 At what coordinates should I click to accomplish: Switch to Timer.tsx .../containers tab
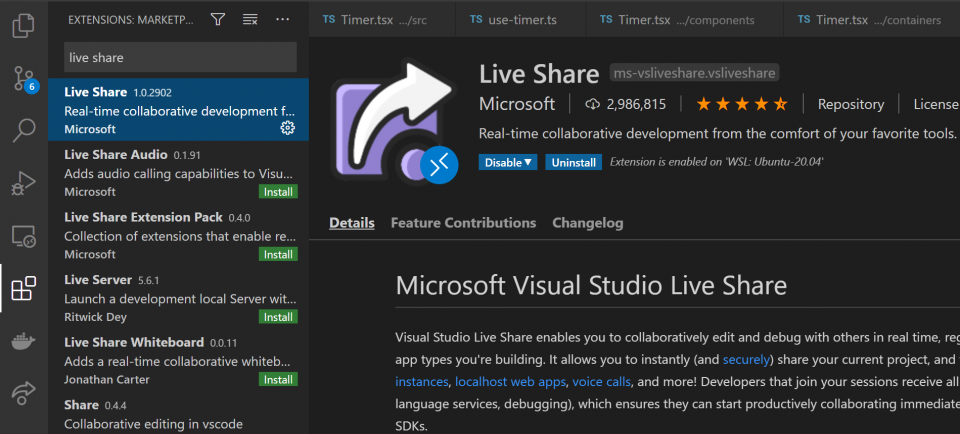coord(872,20)
